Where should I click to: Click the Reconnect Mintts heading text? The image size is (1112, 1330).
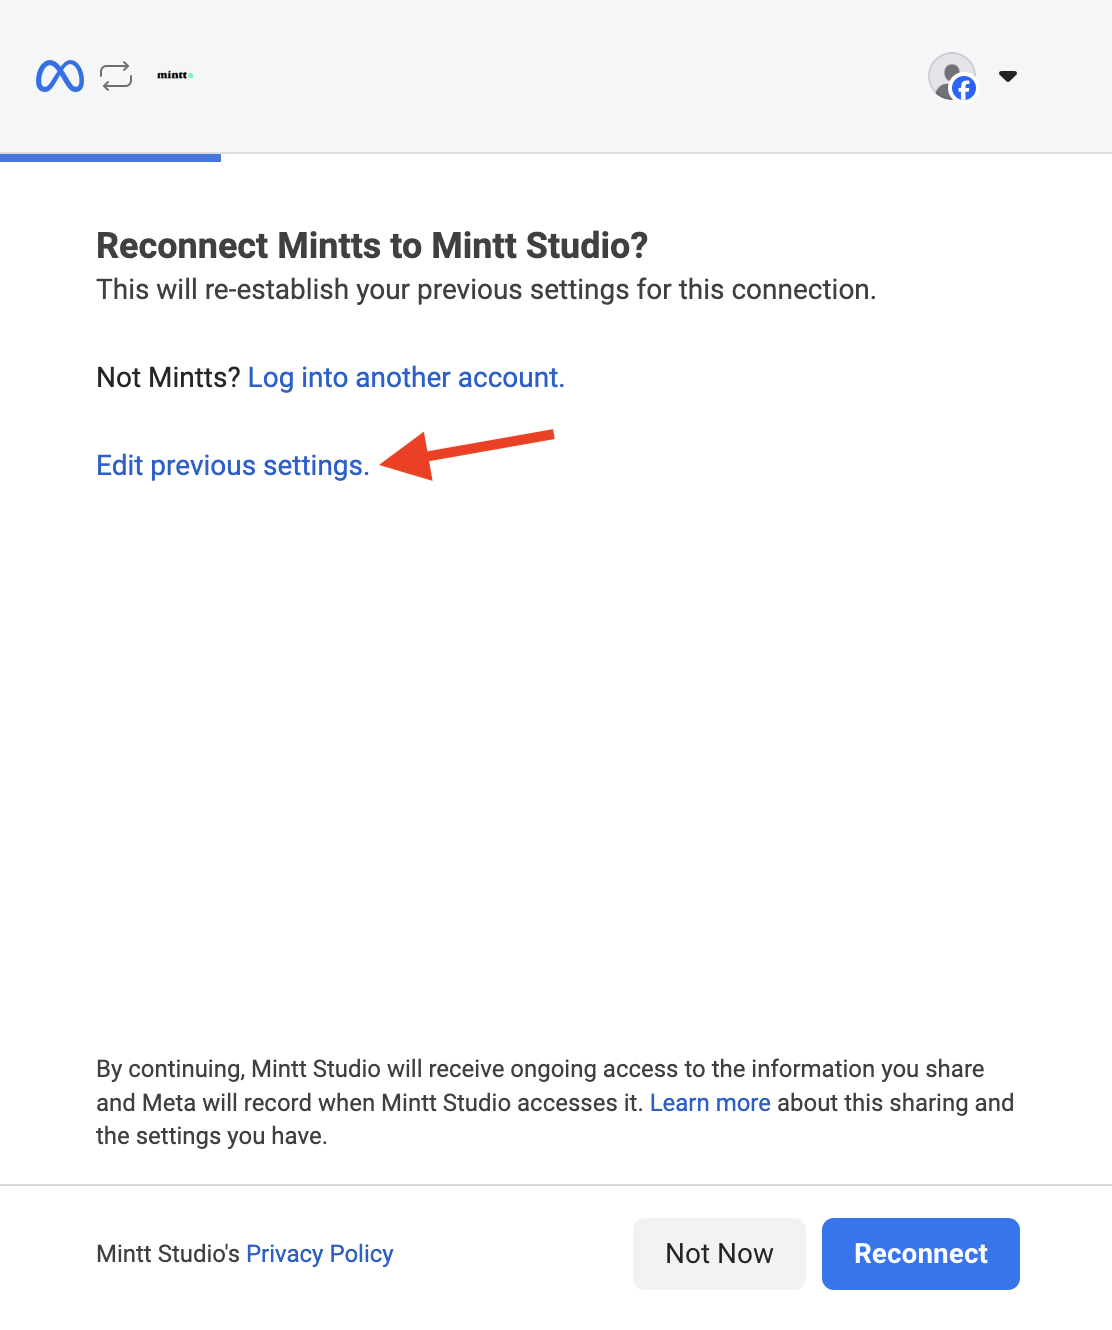click(371, 245)
